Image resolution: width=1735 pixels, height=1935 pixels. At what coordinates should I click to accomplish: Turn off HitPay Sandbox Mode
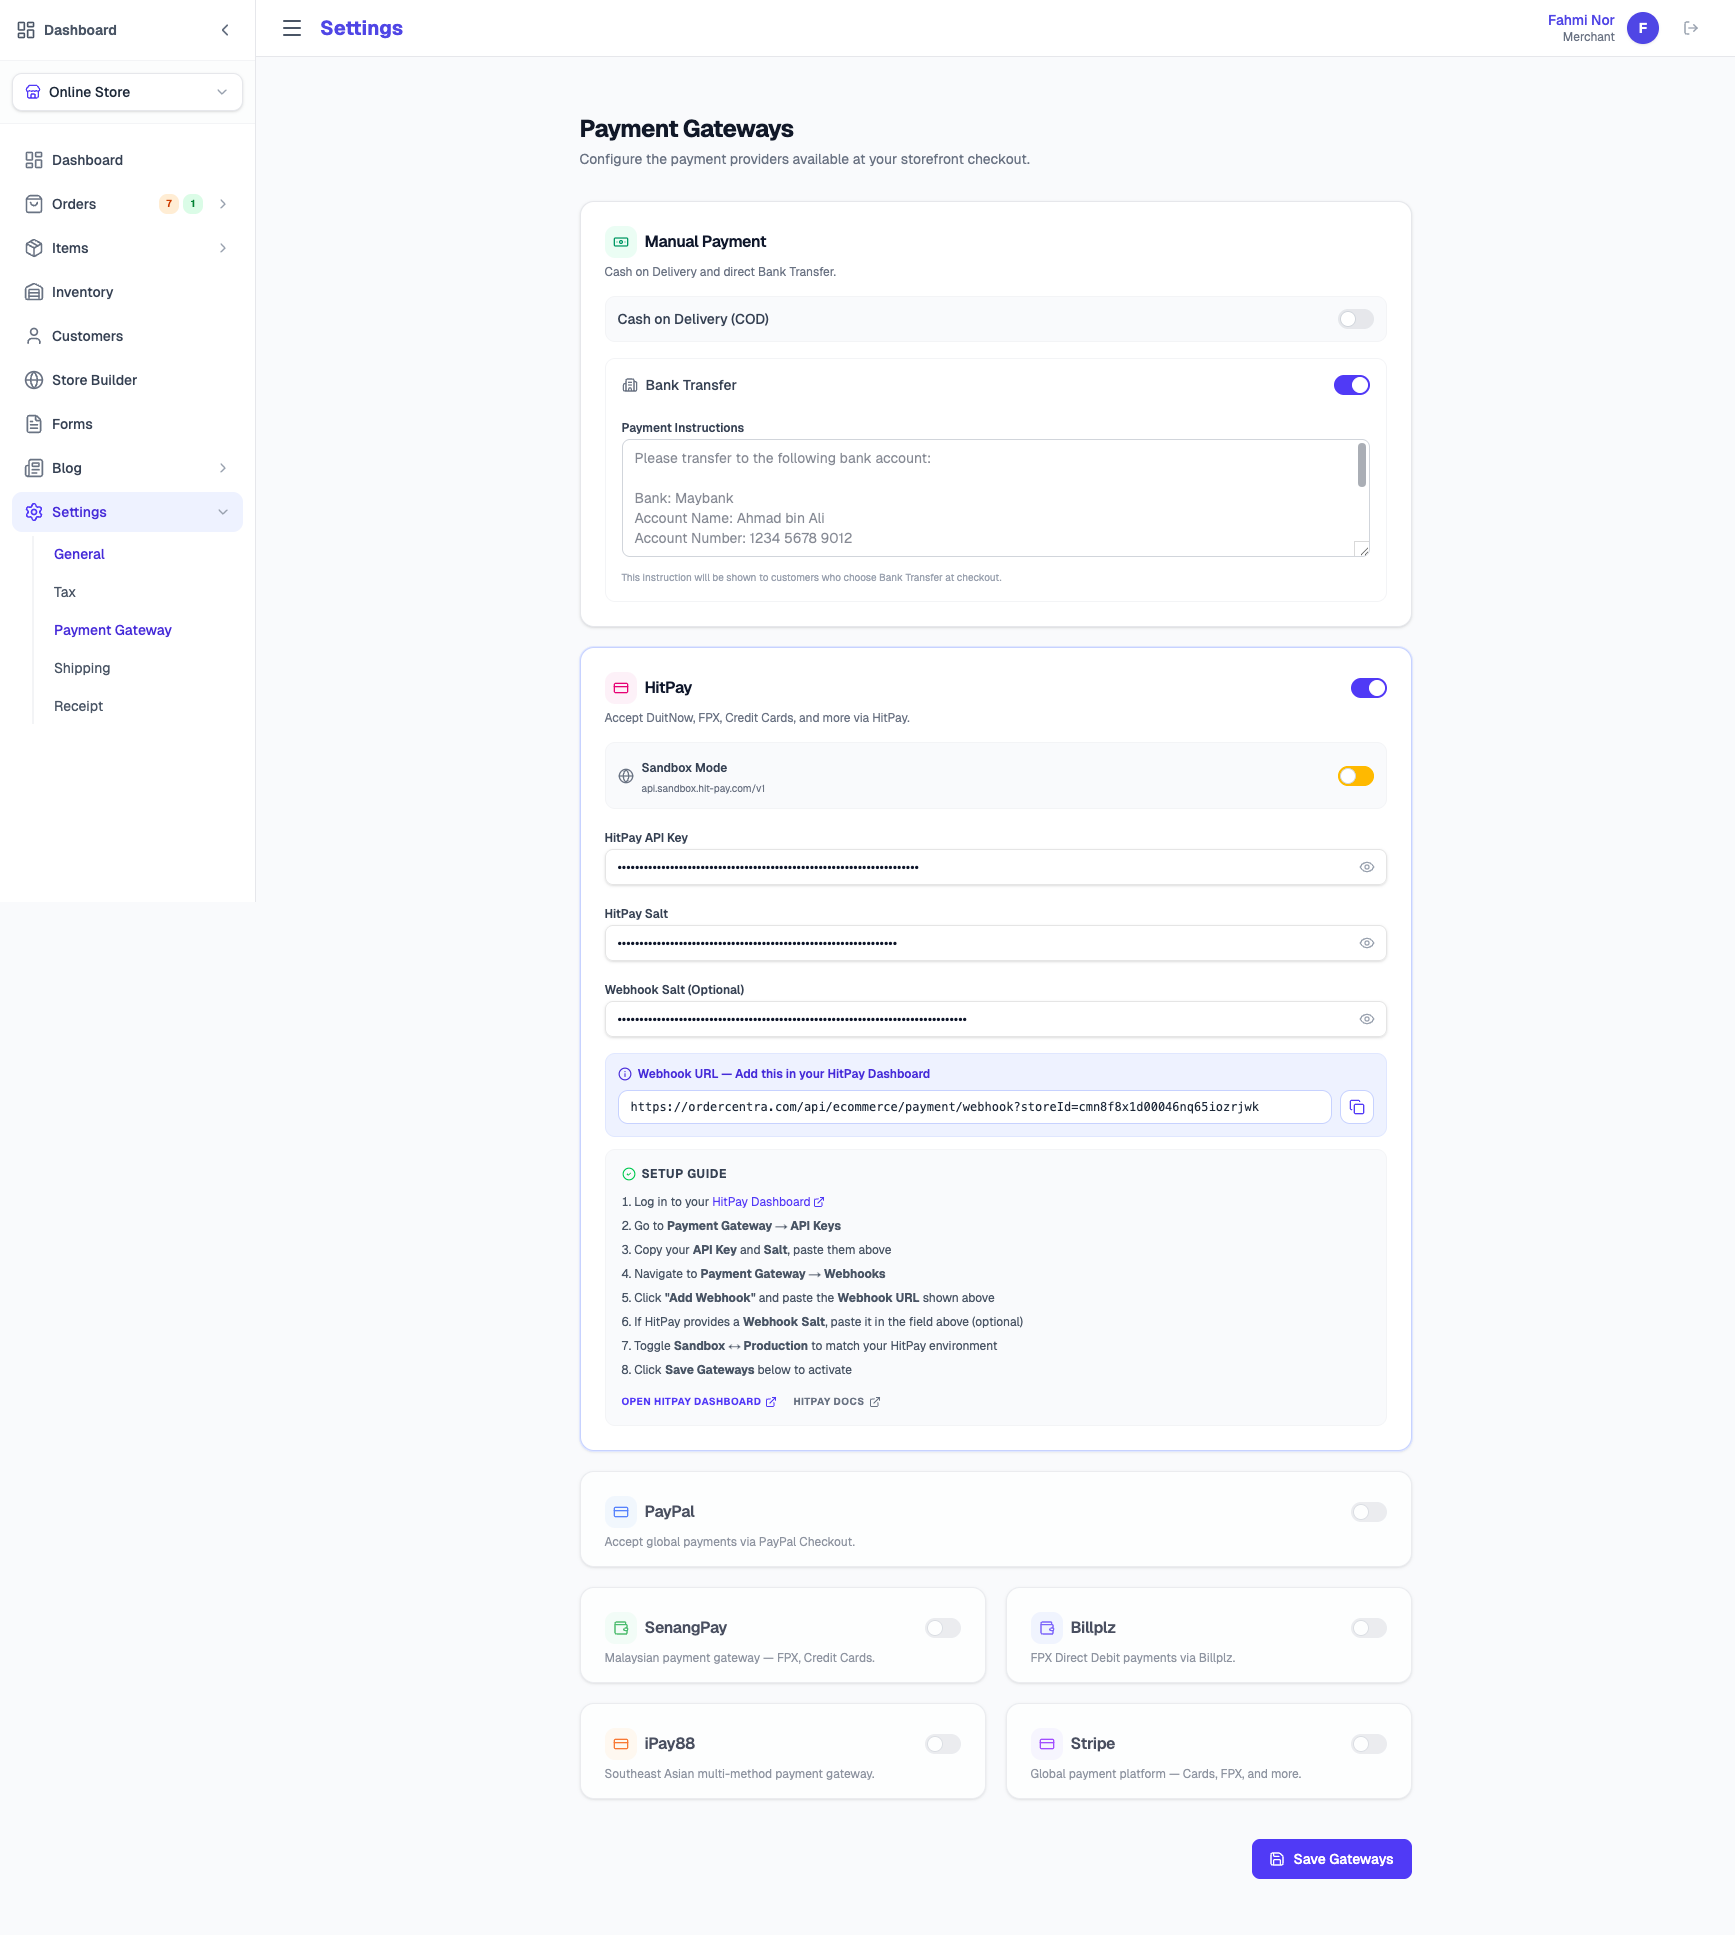click(x=1355, y=776)
